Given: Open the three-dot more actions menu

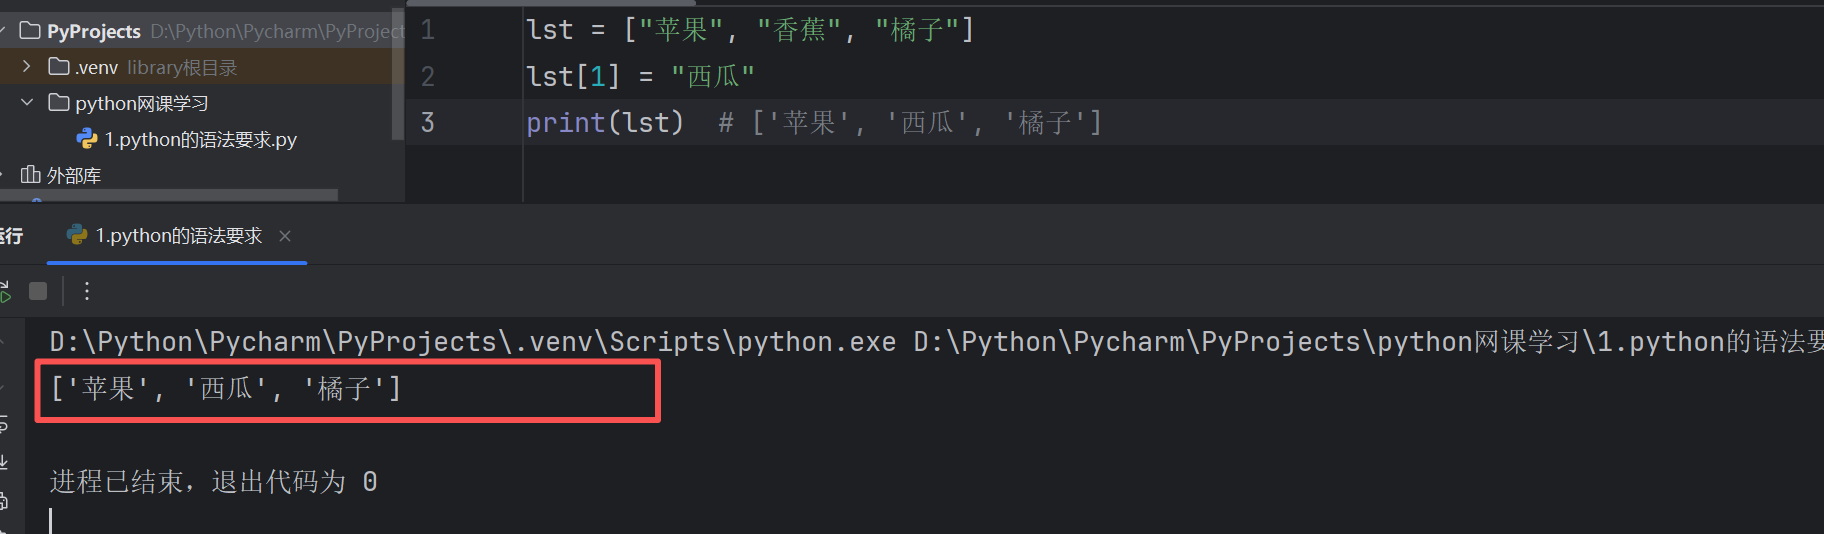Looking at the screenshot, I should tap(87, 291).
